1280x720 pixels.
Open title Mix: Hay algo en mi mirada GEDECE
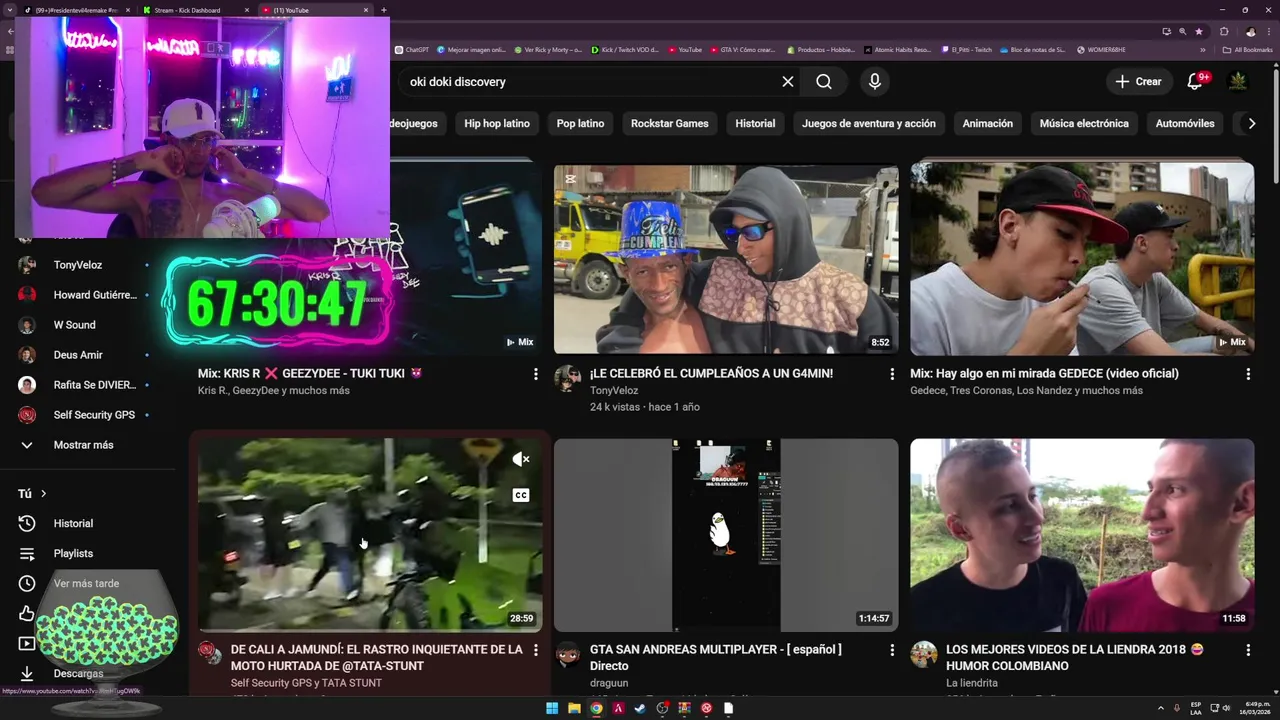click(1044, 373)
